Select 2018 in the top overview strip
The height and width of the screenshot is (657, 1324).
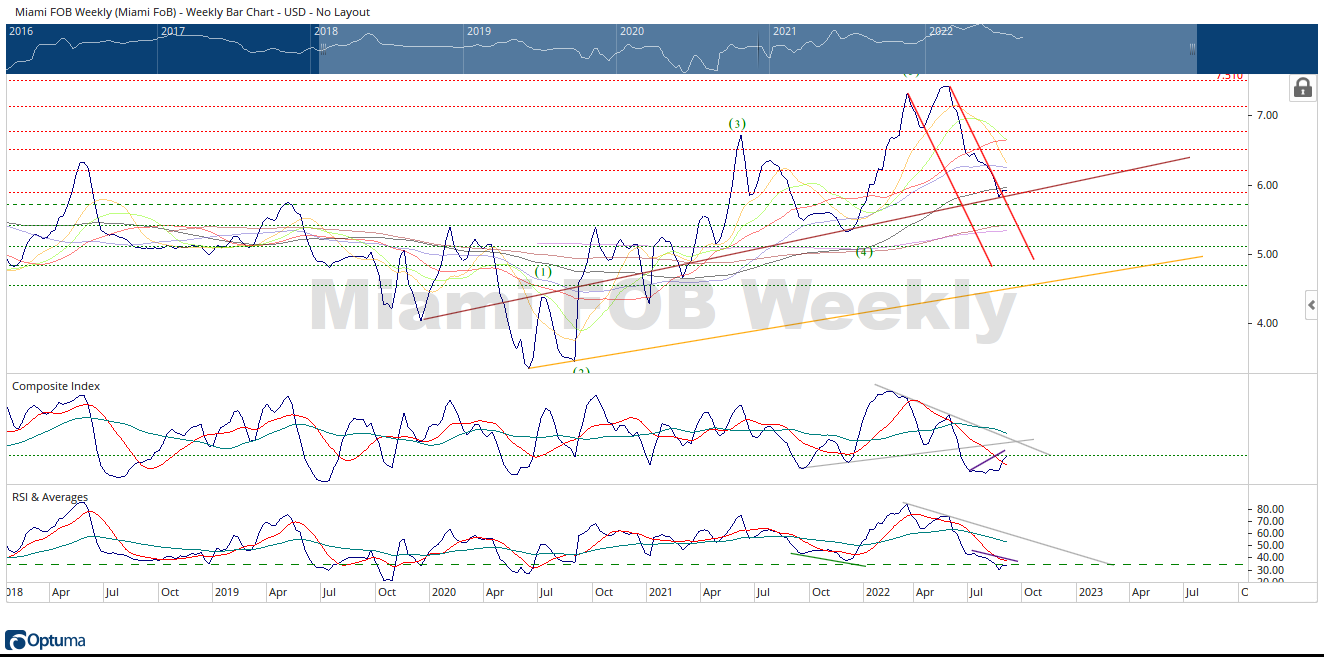(x=326, y=31)
